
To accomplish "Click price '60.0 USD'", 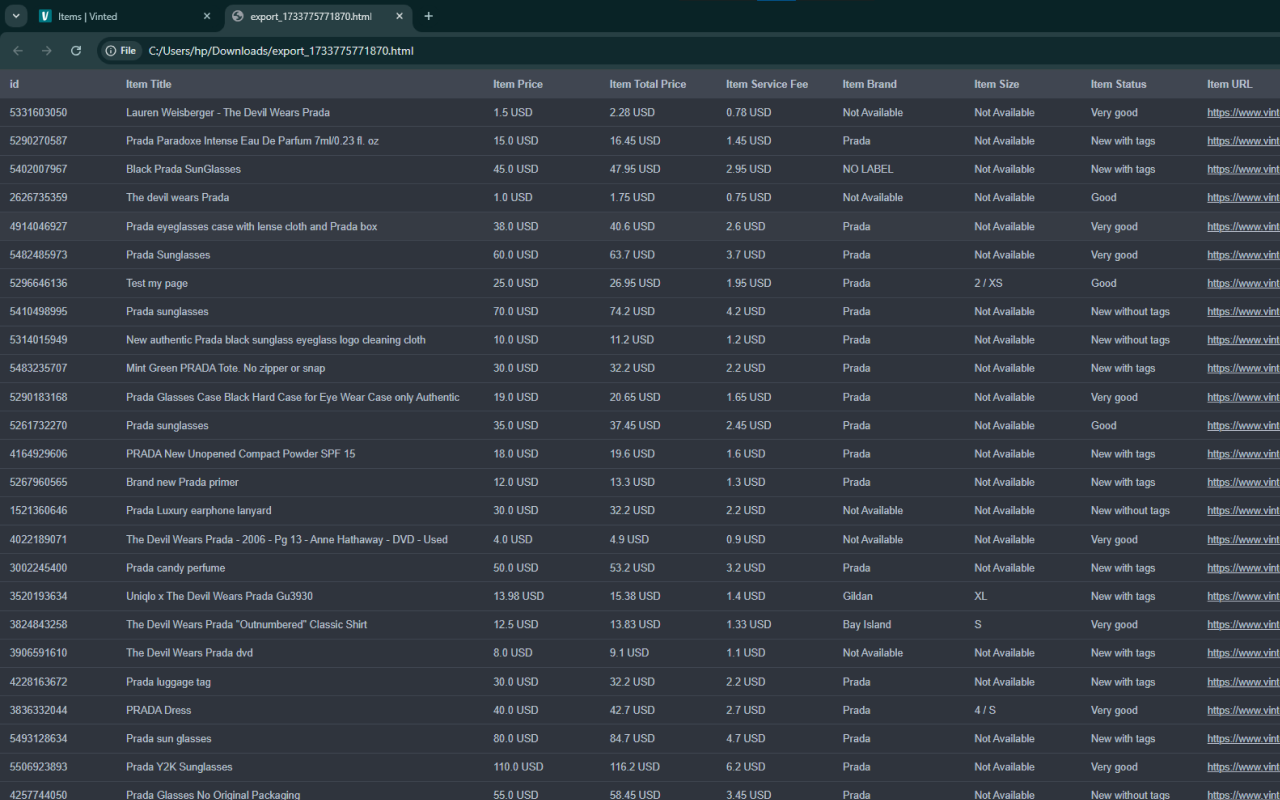I will (515, 255).
